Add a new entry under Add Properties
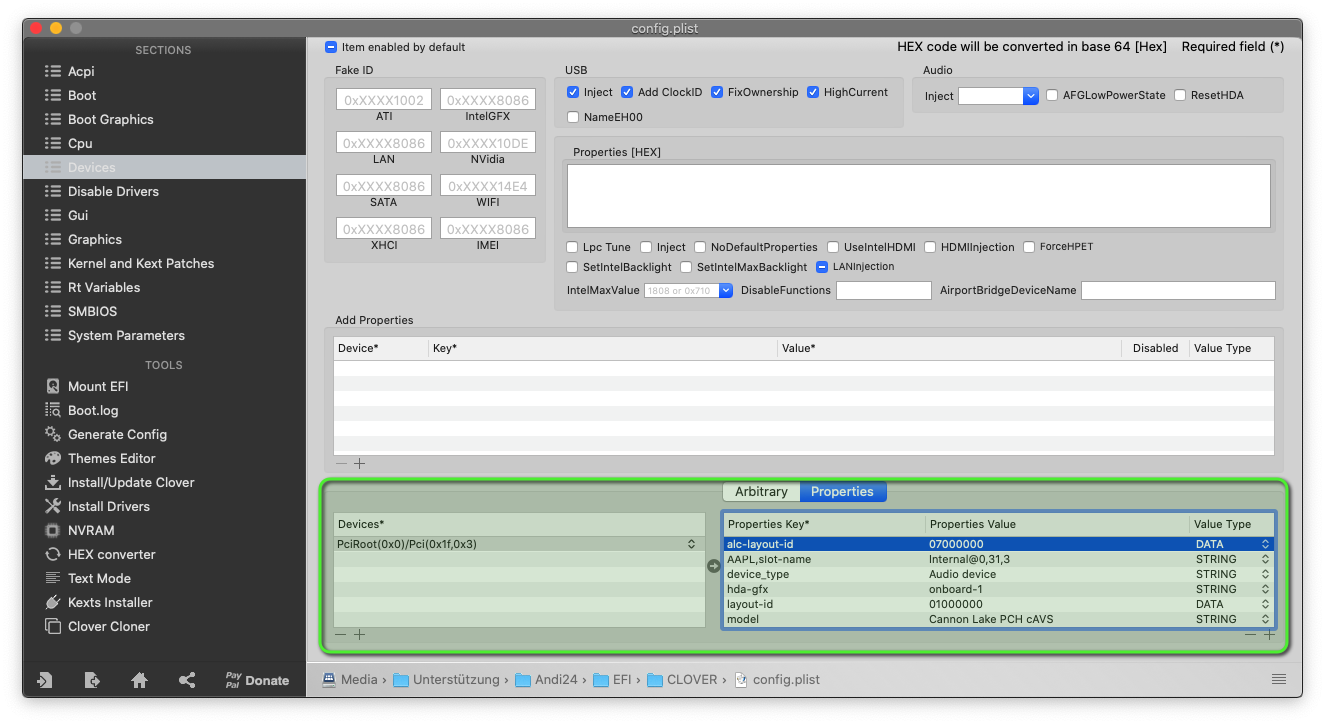Image resolution: width=1325 pixels, height=724 pixels. click(x=360, y=464)
